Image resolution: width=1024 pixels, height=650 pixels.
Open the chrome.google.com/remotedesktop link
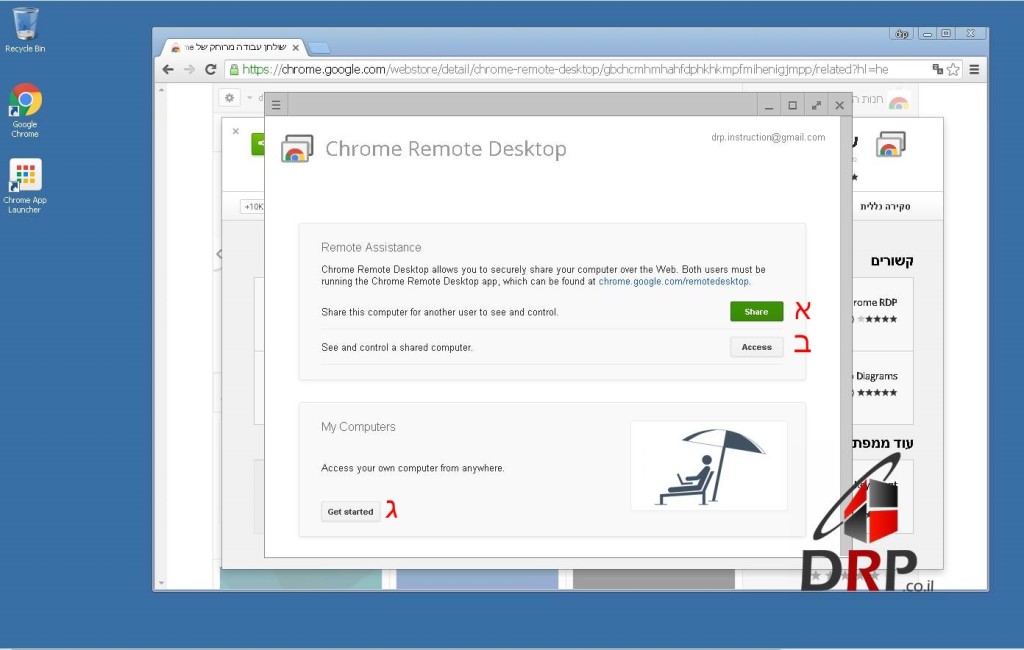(673, 282)
